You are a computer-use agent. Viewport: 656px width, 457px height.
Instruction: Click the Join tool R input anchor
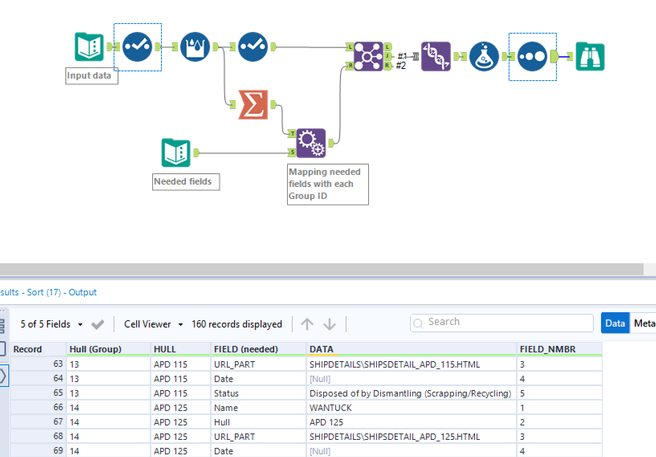click(349, 65)
